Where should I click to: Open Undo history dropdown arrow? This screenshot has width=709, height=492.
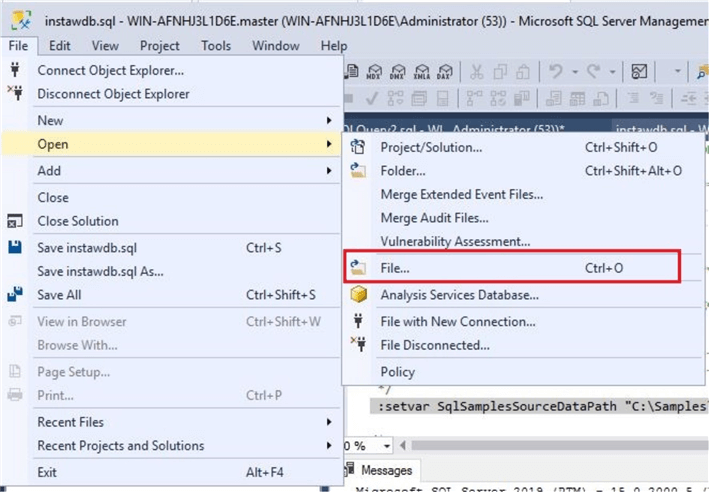coord(575,71)
